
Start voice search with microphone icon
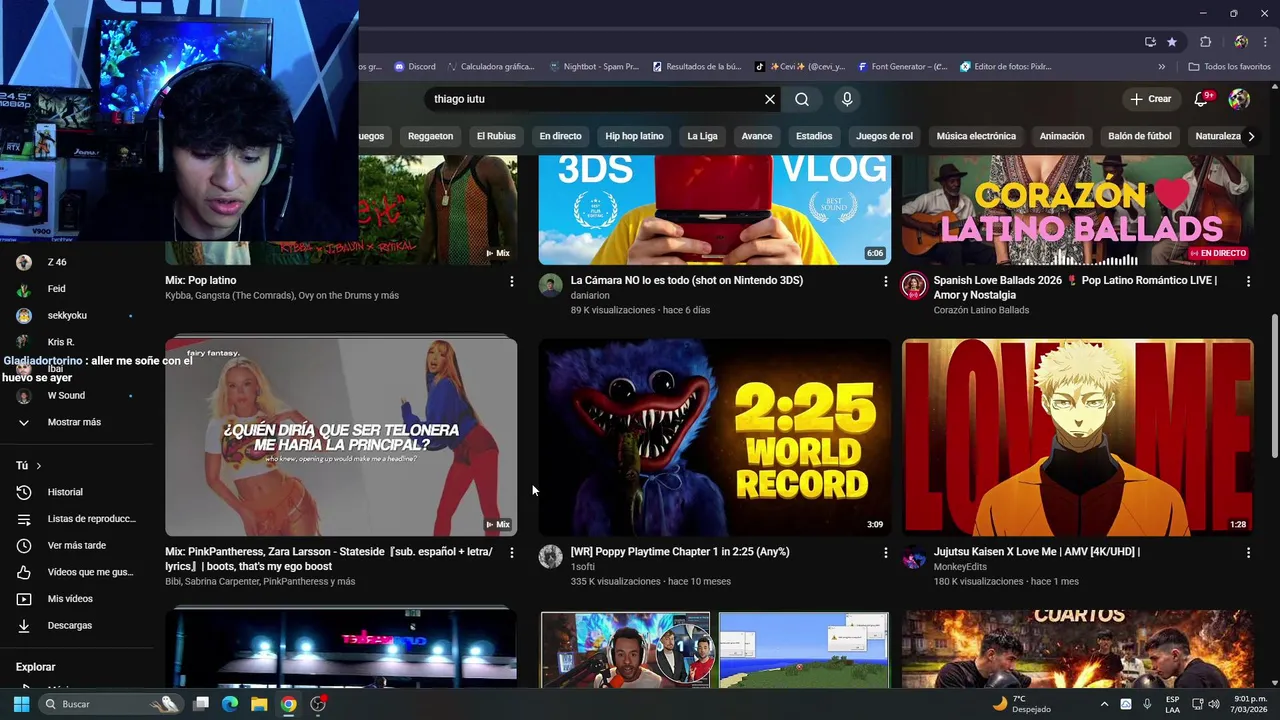847,99
